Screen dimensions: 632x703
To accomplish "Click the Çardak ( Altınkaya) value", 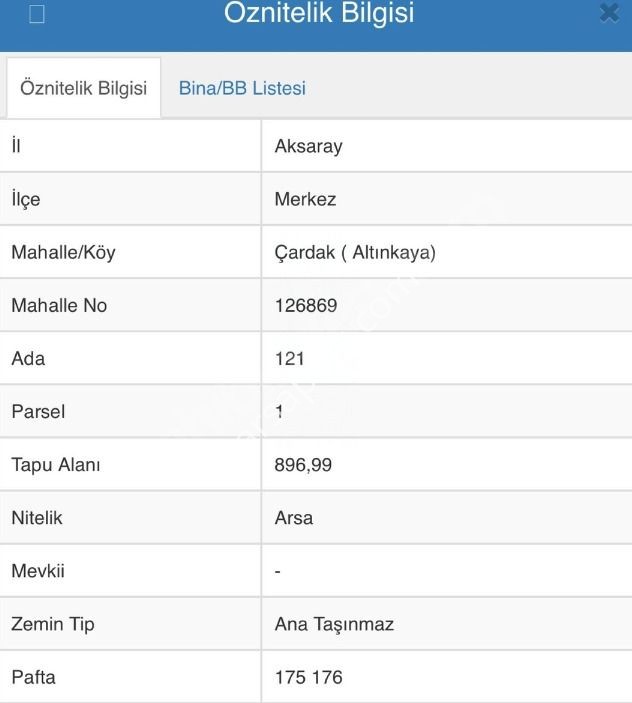I will pyautogui.click(x=355, y=252).
